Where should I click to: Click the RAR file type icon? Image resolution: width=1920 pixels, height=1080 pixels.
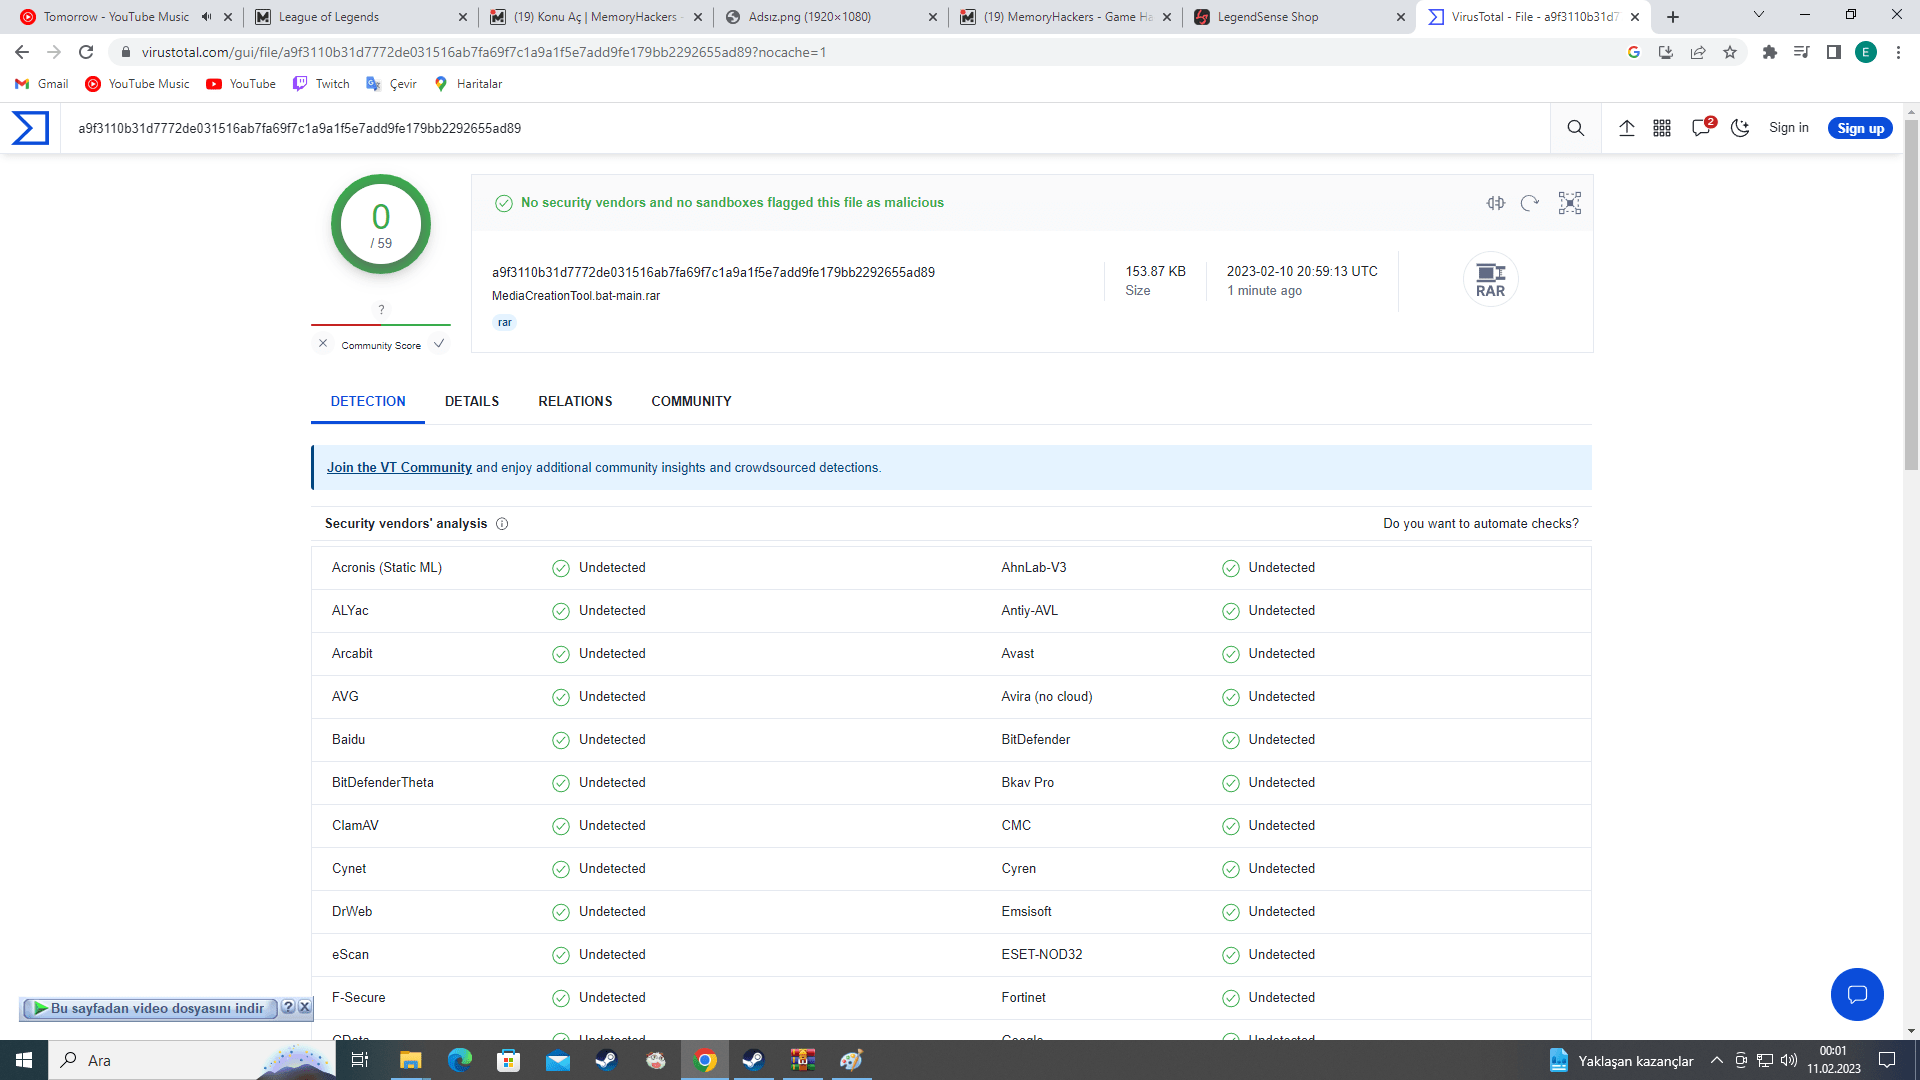(1490, 280)
